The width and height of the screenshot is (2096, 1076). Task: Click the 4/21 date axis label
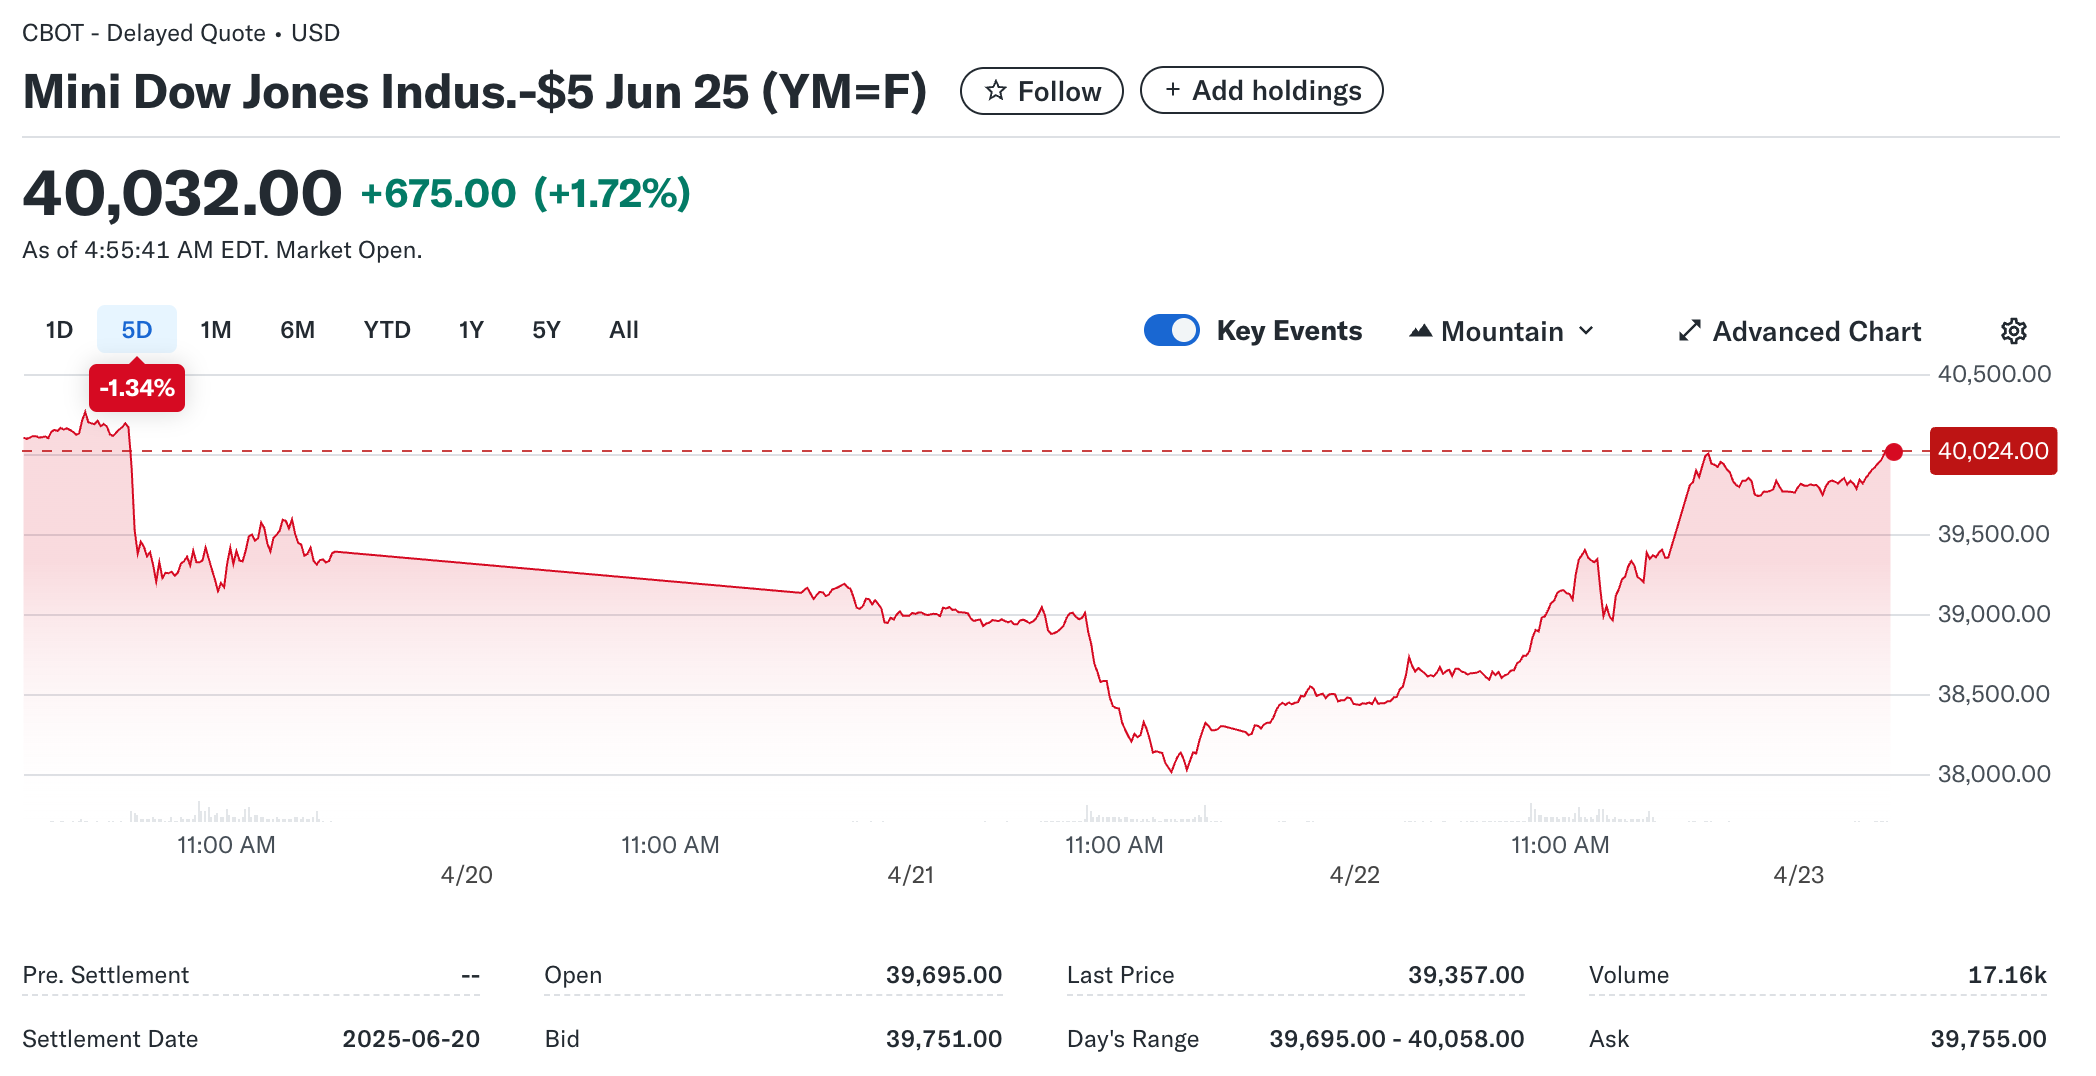910,875
